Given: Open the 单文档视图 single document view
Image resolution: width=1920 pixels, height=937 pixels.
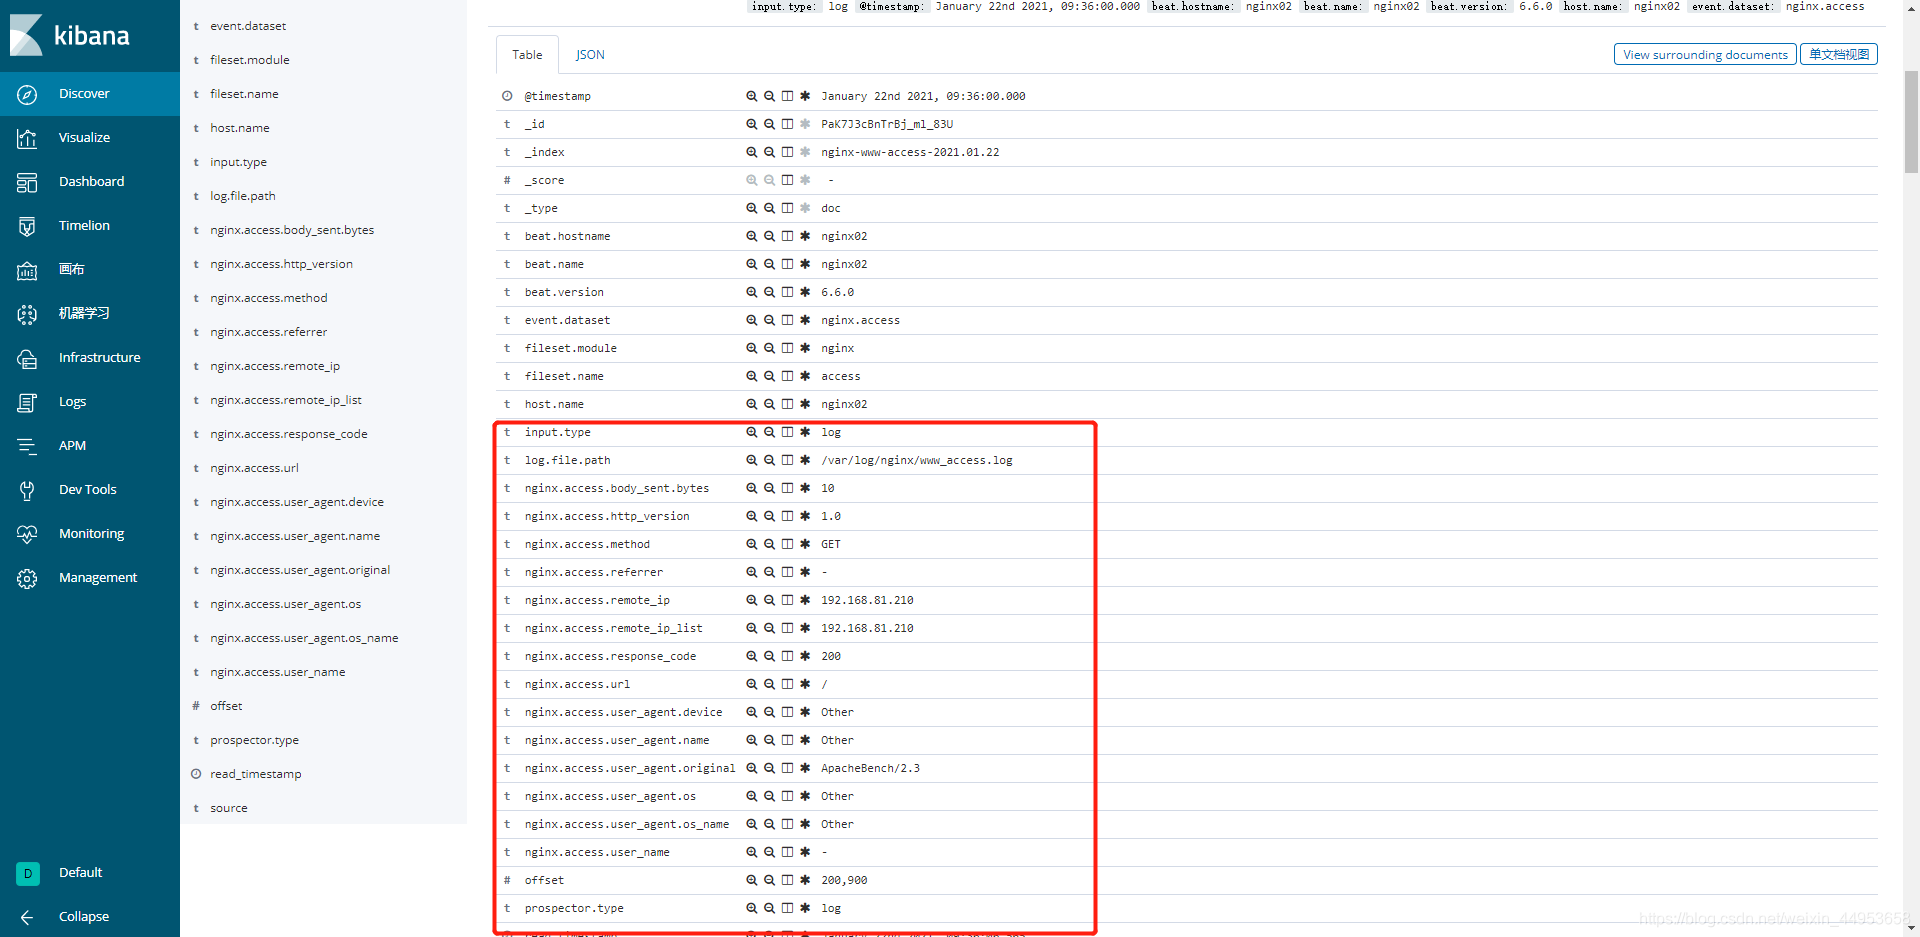Looking at the screenshot, I should coord(1839,55).
